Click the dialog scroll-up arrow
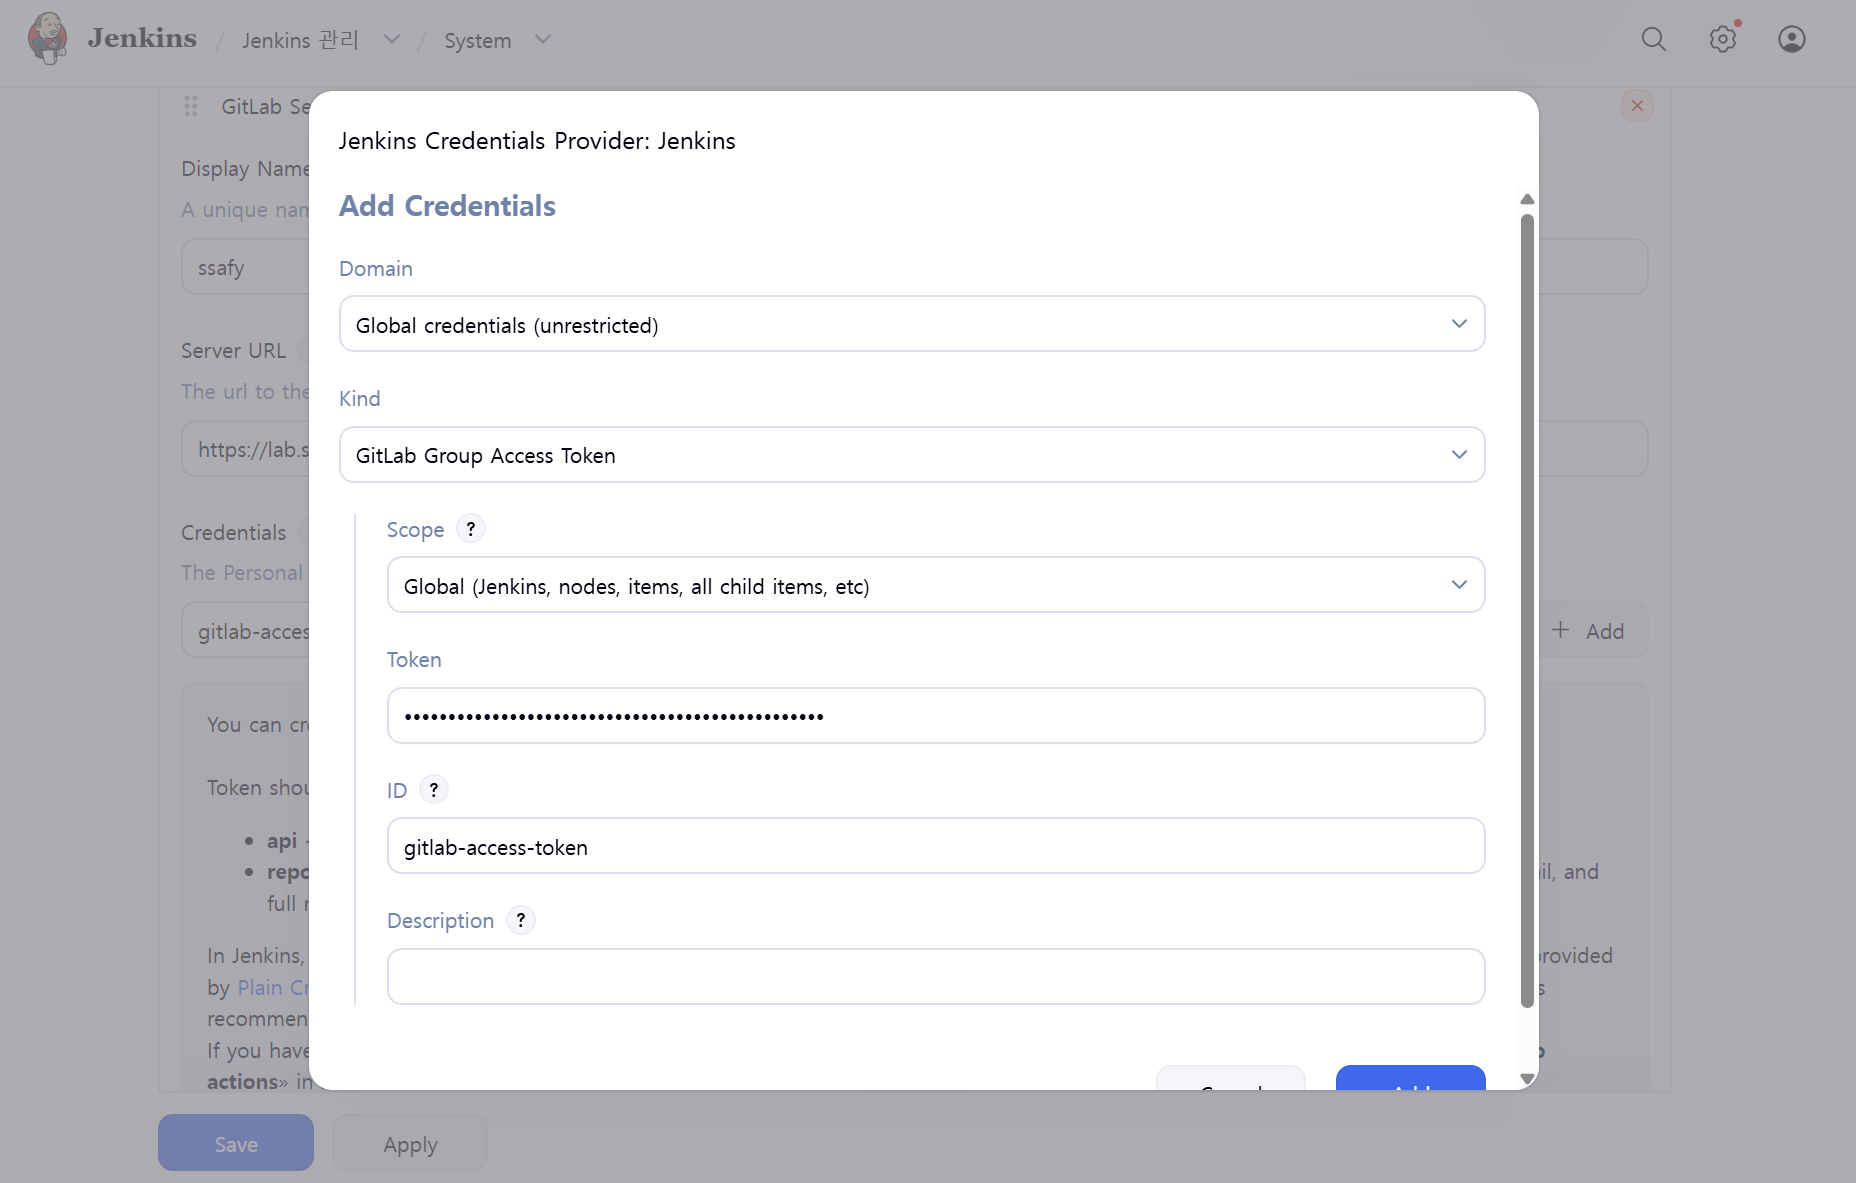The height and width of the screenshot is (1183, 1856). click(x=1527, y=199)
